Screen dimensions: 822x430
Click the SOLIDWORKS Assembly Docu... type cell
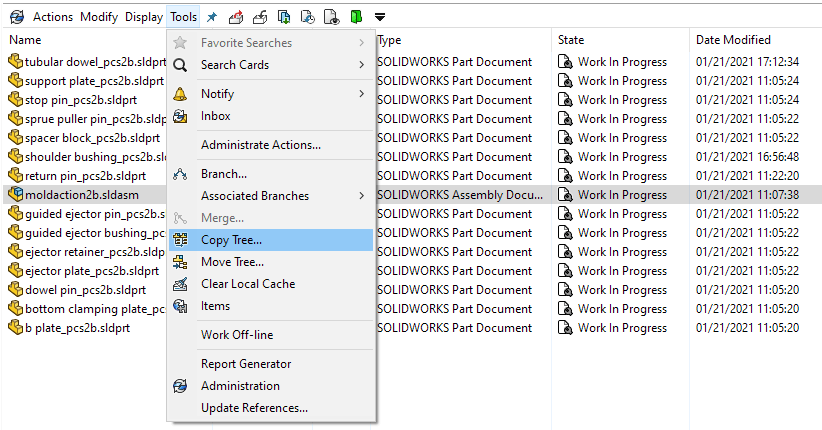pyautogui.click(x=460, y=195)
